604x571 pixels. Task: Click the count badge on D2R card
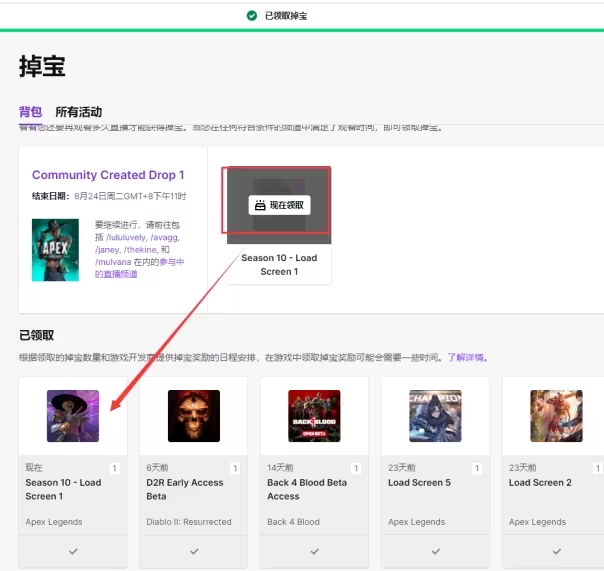coord(235,468)
